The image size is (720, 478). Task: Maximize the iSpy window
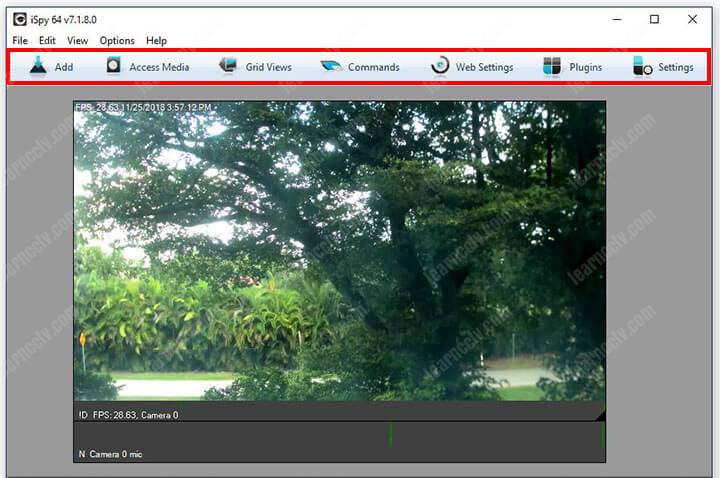pos(654,19)
